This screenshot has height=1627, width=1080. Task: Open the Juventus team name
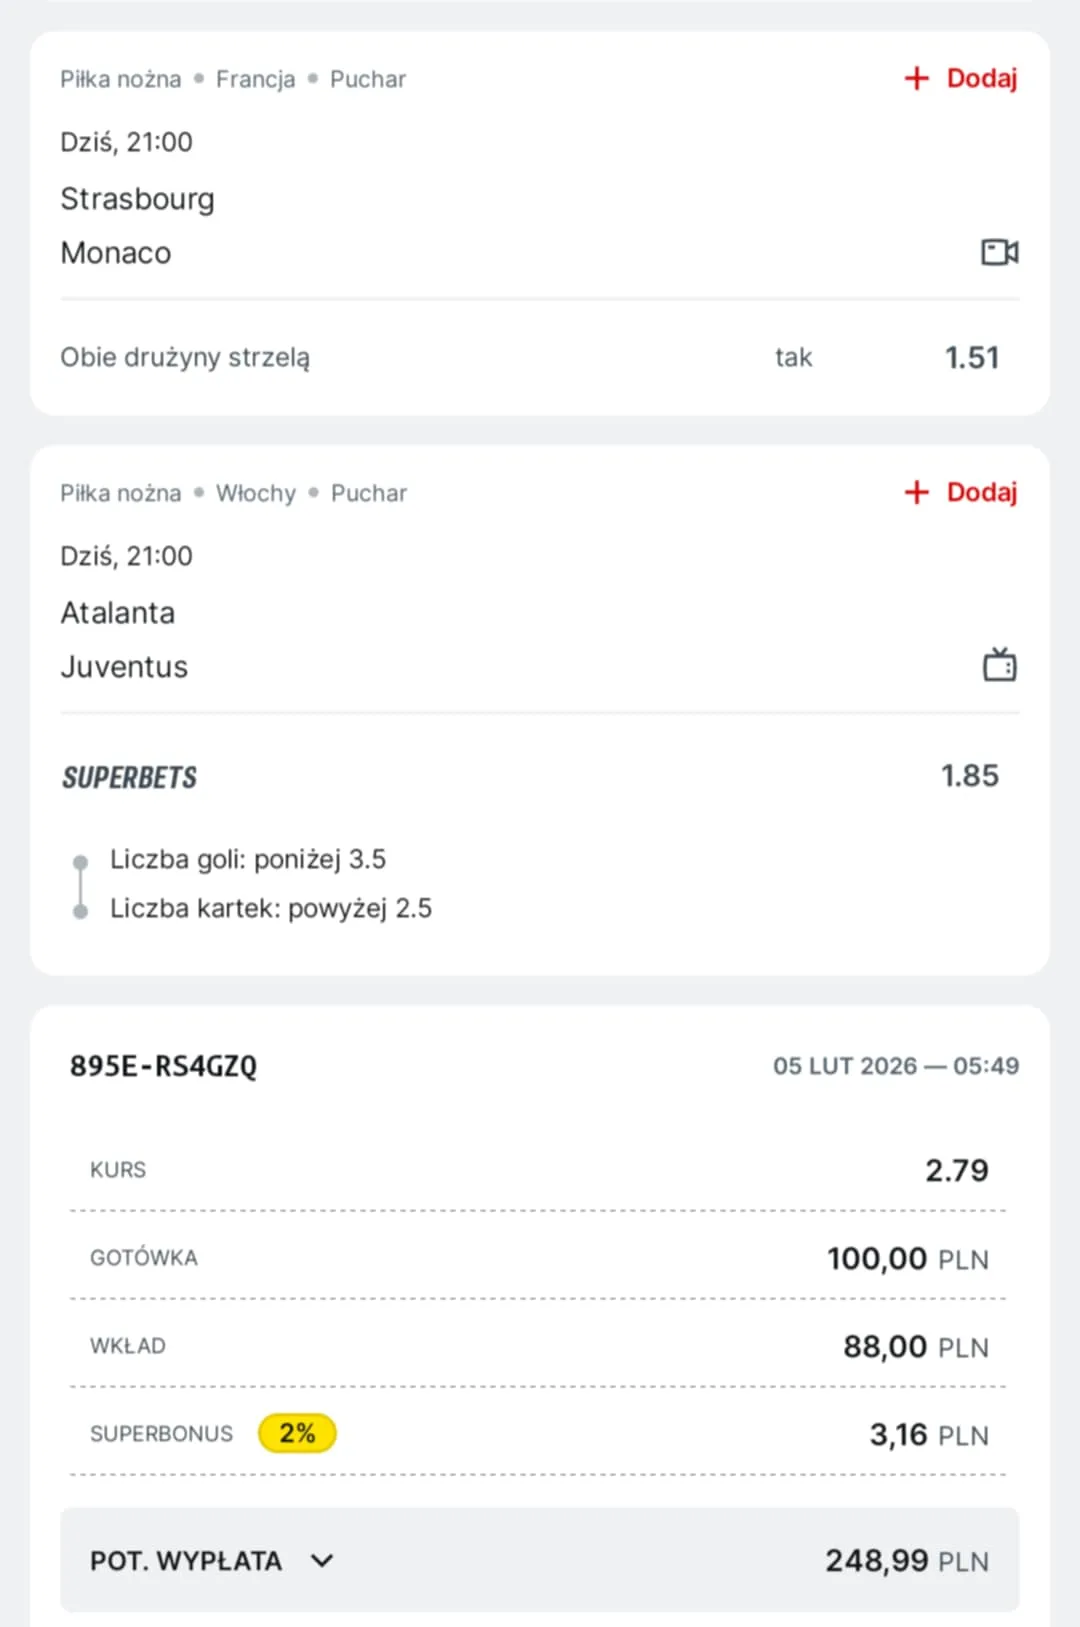(x=124, y=667)
